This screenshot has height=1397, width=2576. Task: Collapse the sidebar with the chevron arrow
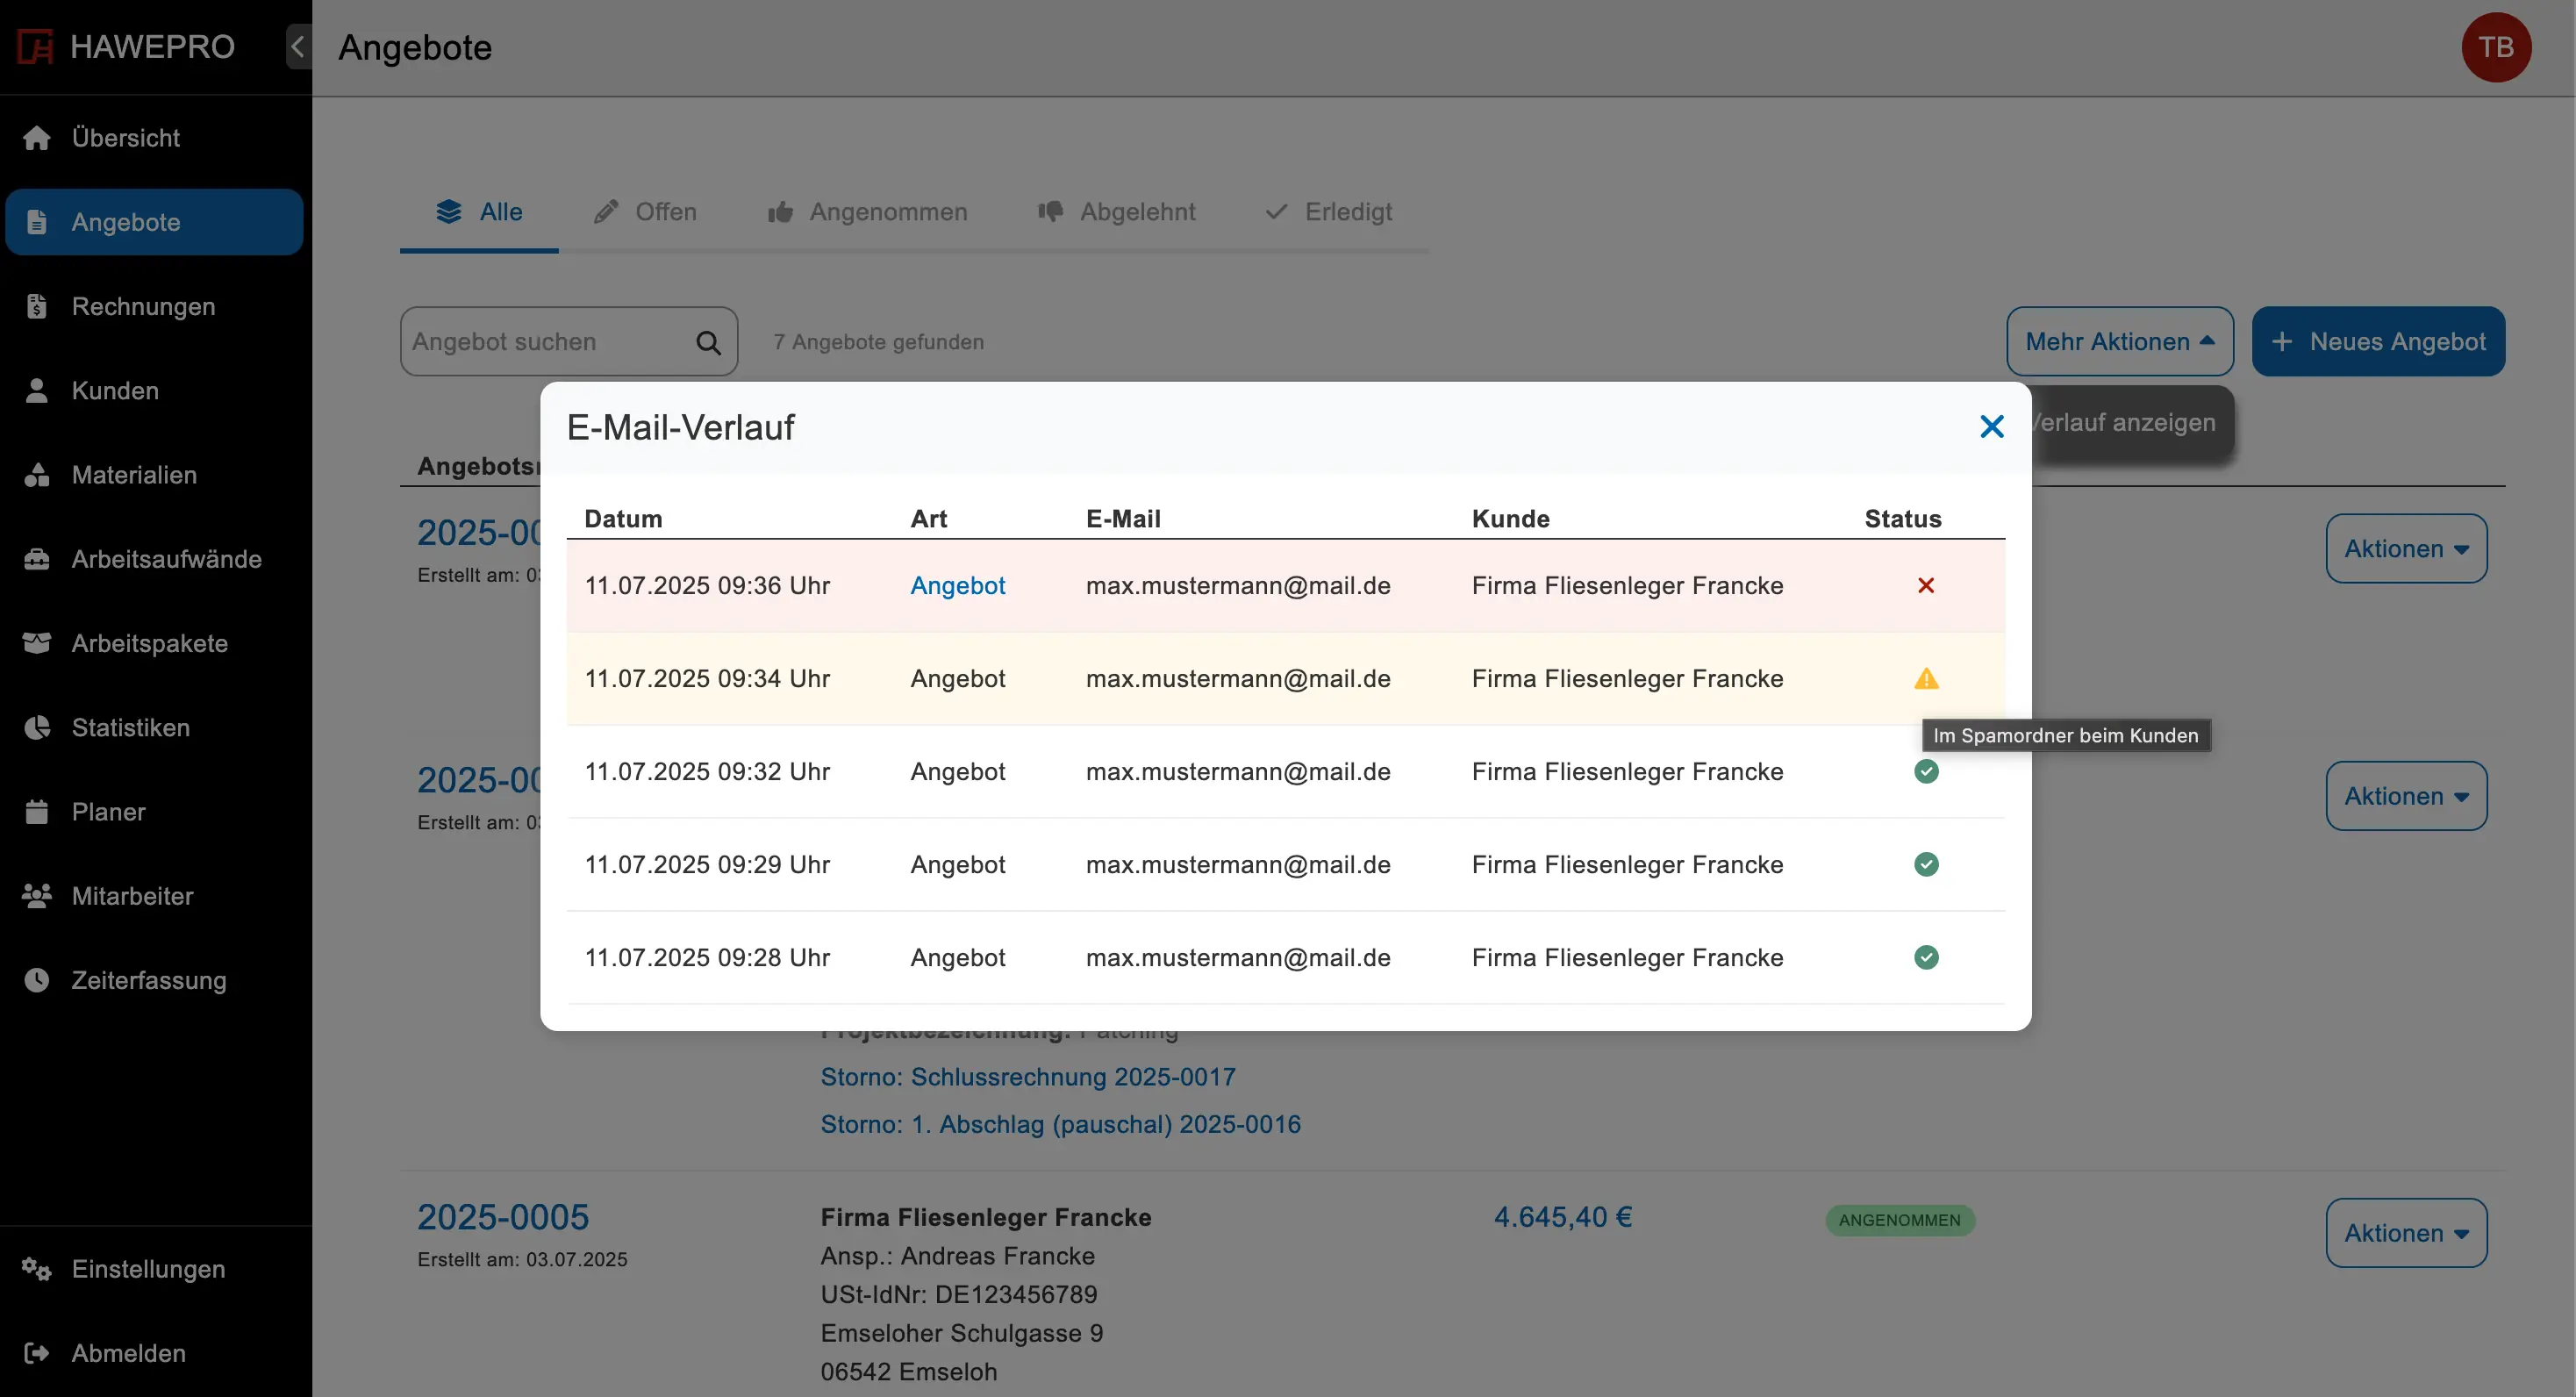point(298,46)
